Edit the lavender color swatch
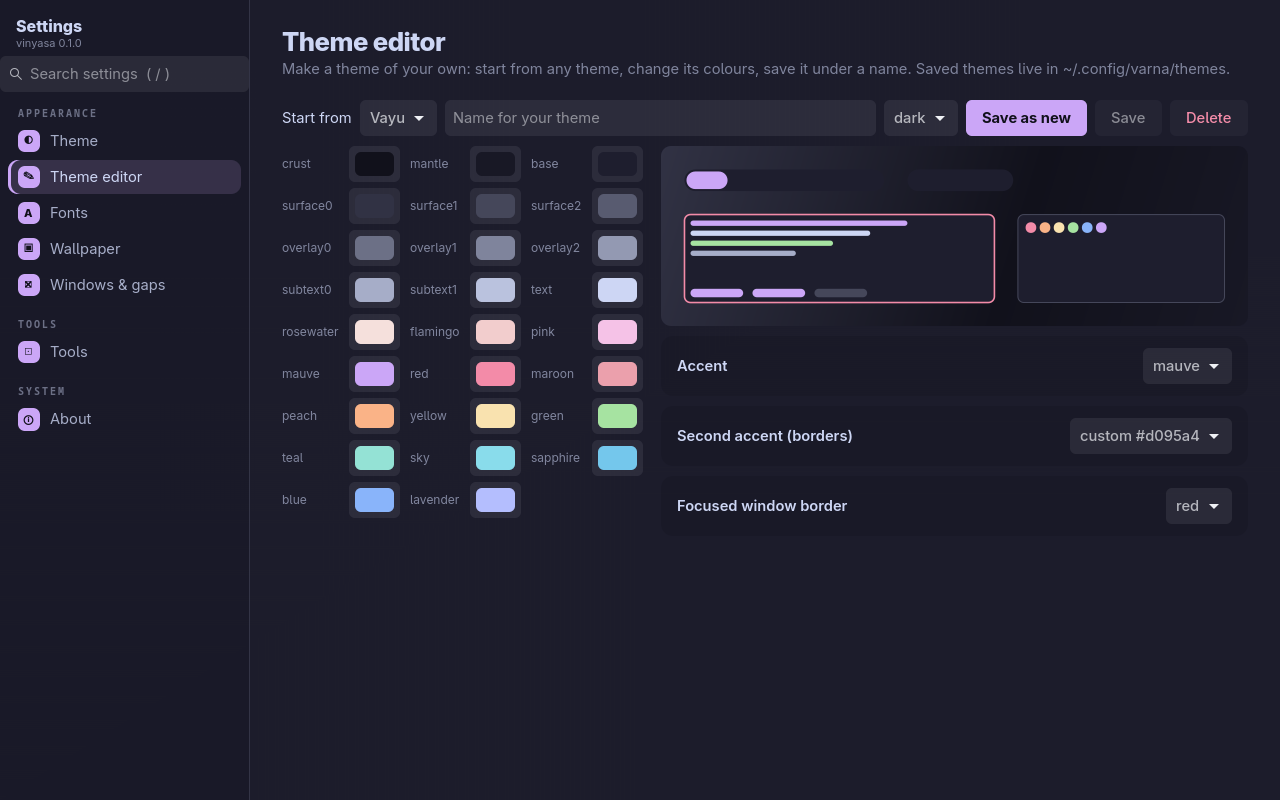Screen dimensions: 1280x800 495,500
